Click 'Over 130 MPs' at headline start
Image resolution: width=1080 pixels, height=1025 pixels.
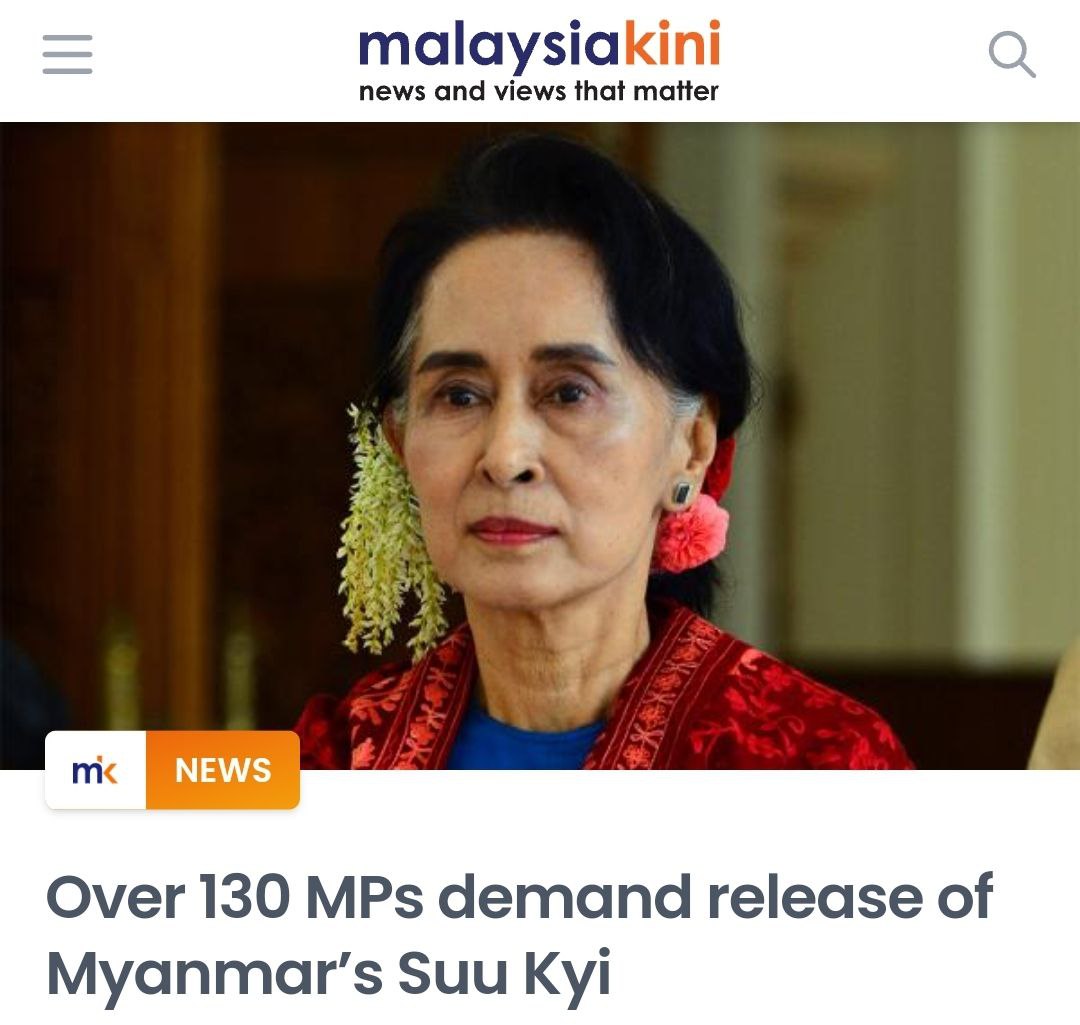tap(234, 896)
